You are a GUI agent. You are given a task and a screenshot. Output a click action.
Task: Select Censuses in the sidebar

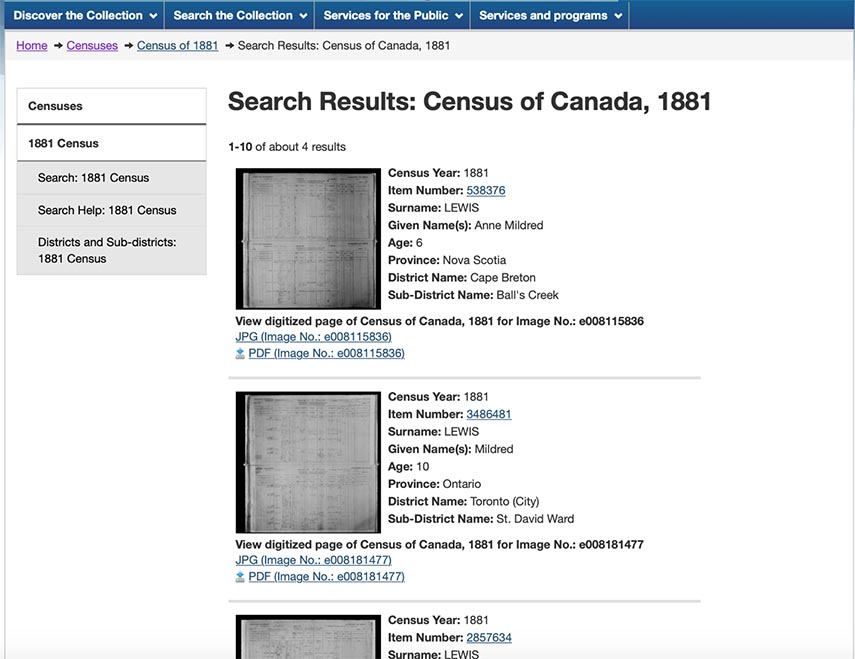pyautogui.click(x=111, y=106)
